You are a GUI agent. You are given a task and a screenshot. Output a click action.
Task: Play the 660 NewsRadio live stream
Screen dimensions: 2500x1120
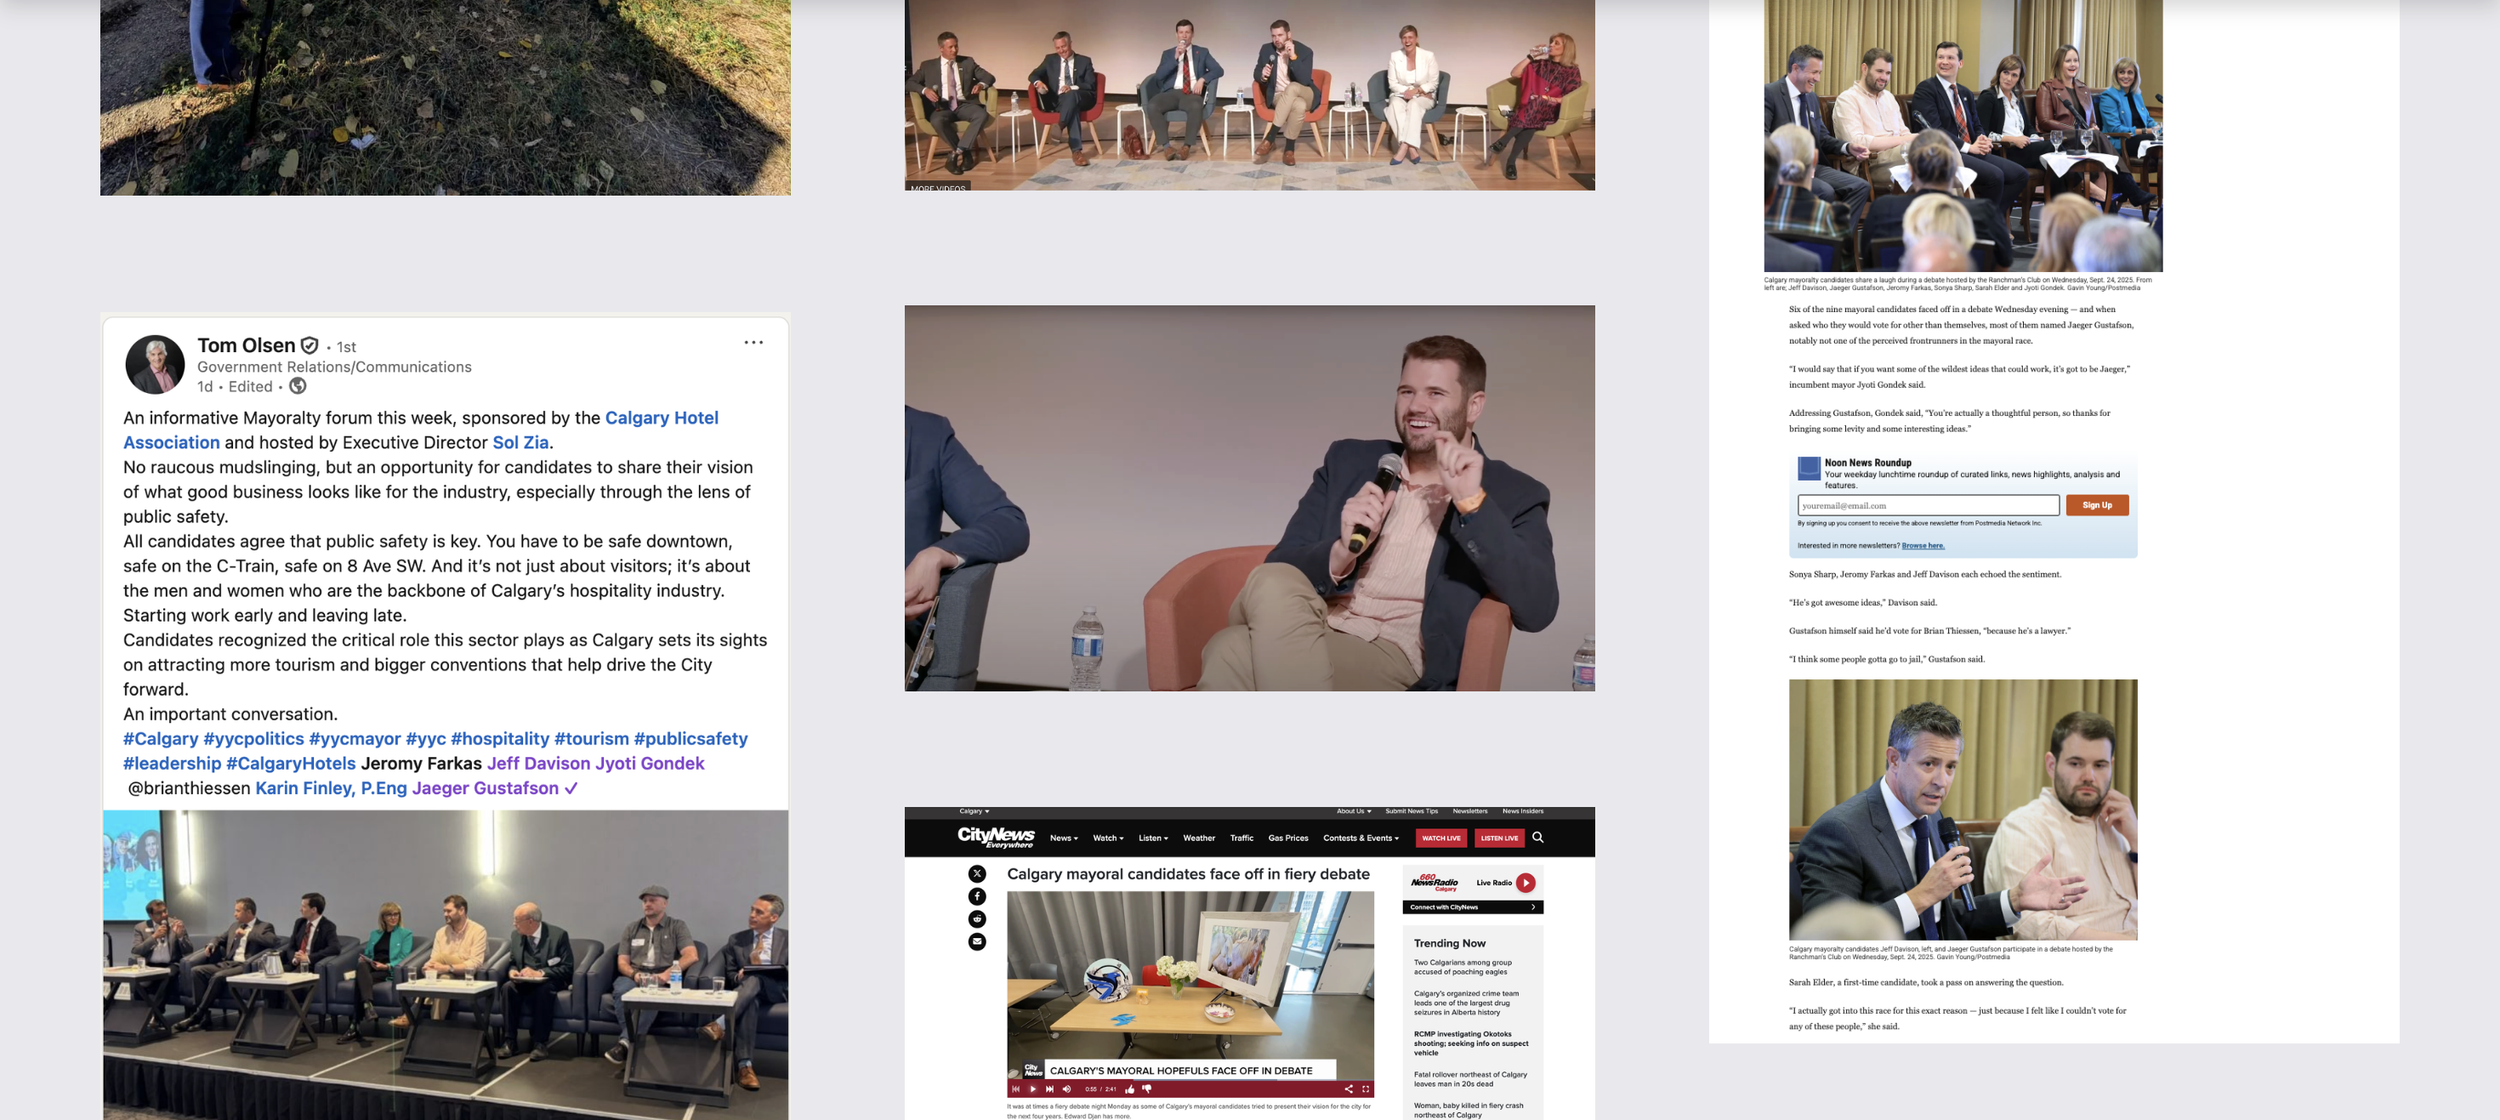click(1525, 883)
